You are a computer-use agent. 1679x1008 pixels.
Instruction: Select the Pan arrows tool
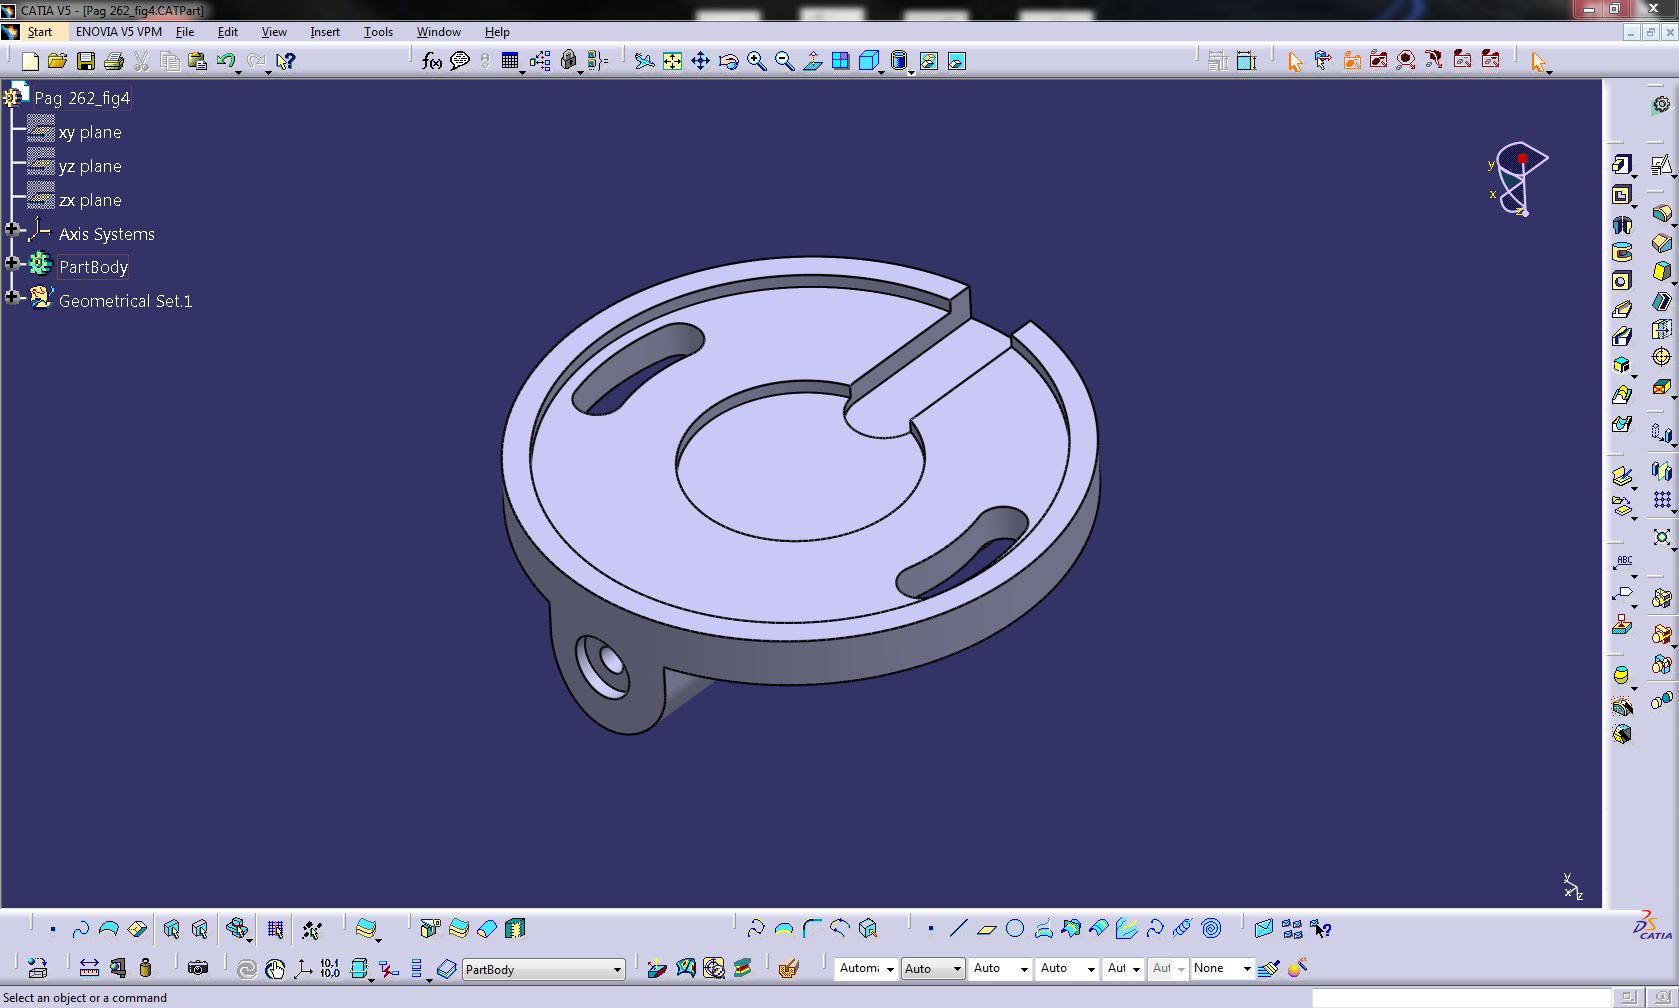tap(701, 62)
